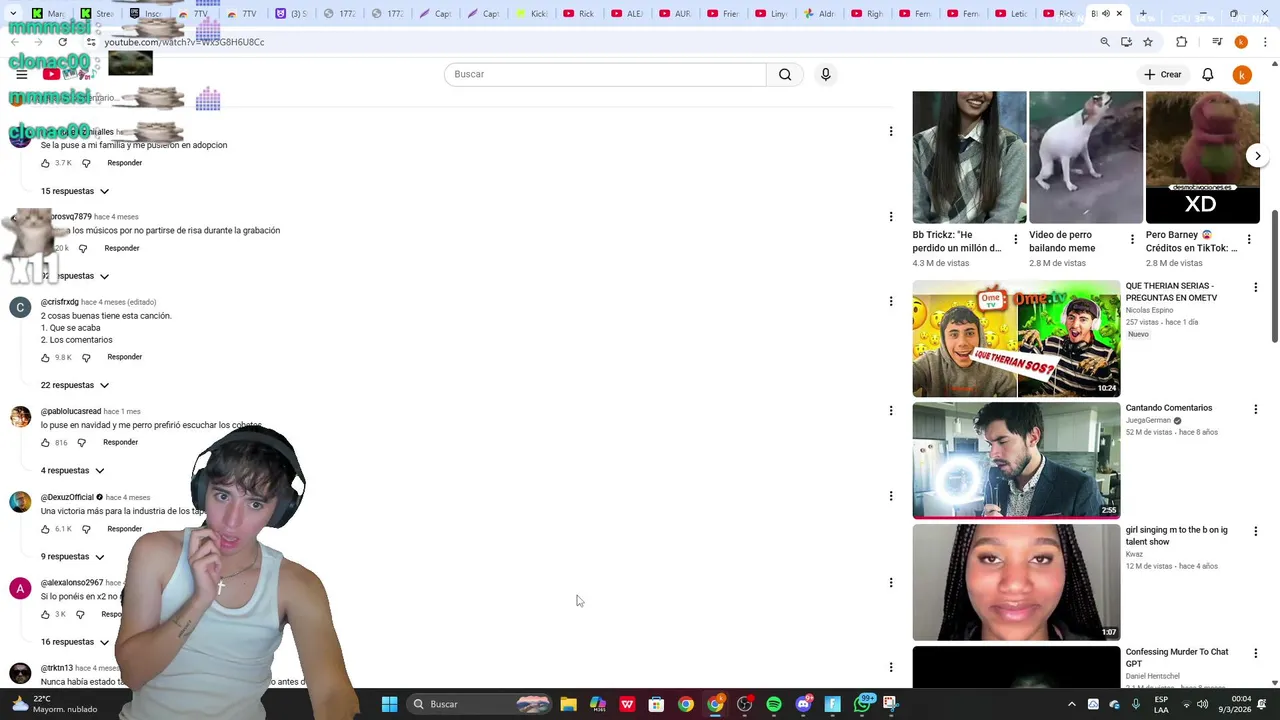Show next shorts with the right arrow
Screen dimensions: 1280x720
click(1257, 156)
